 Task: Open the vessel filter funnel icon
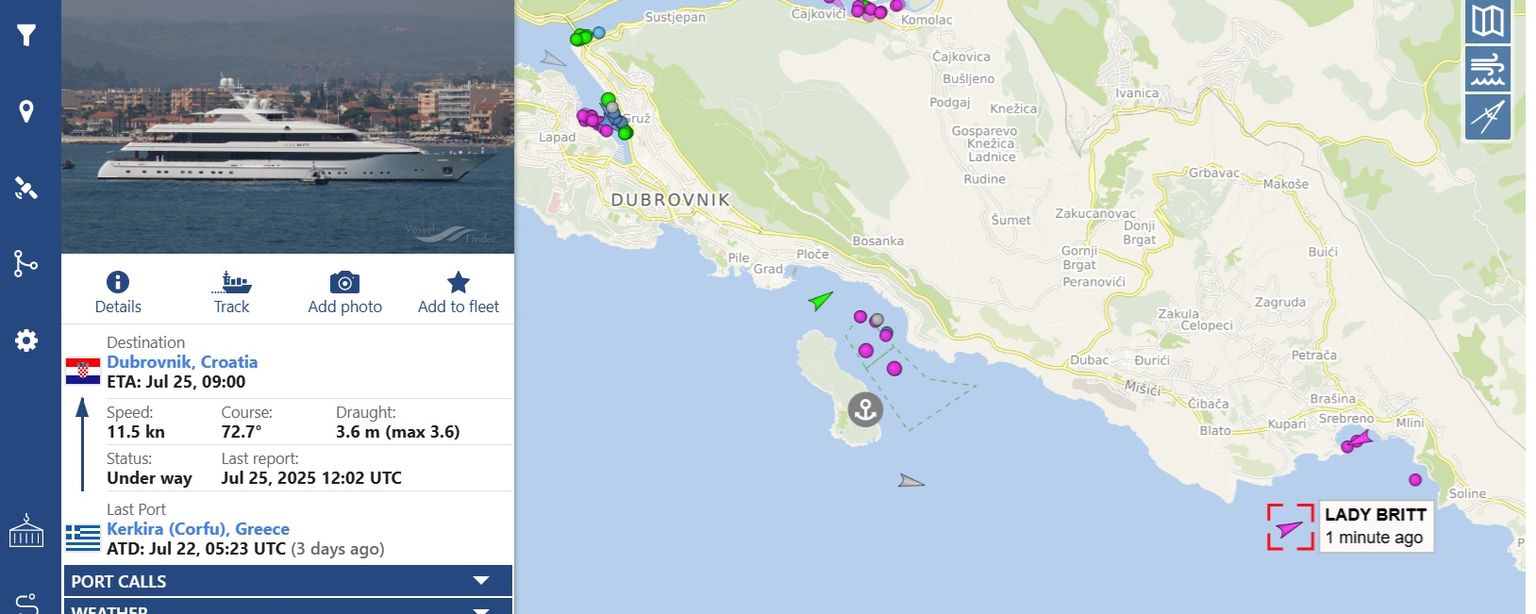tap(26, 36)
